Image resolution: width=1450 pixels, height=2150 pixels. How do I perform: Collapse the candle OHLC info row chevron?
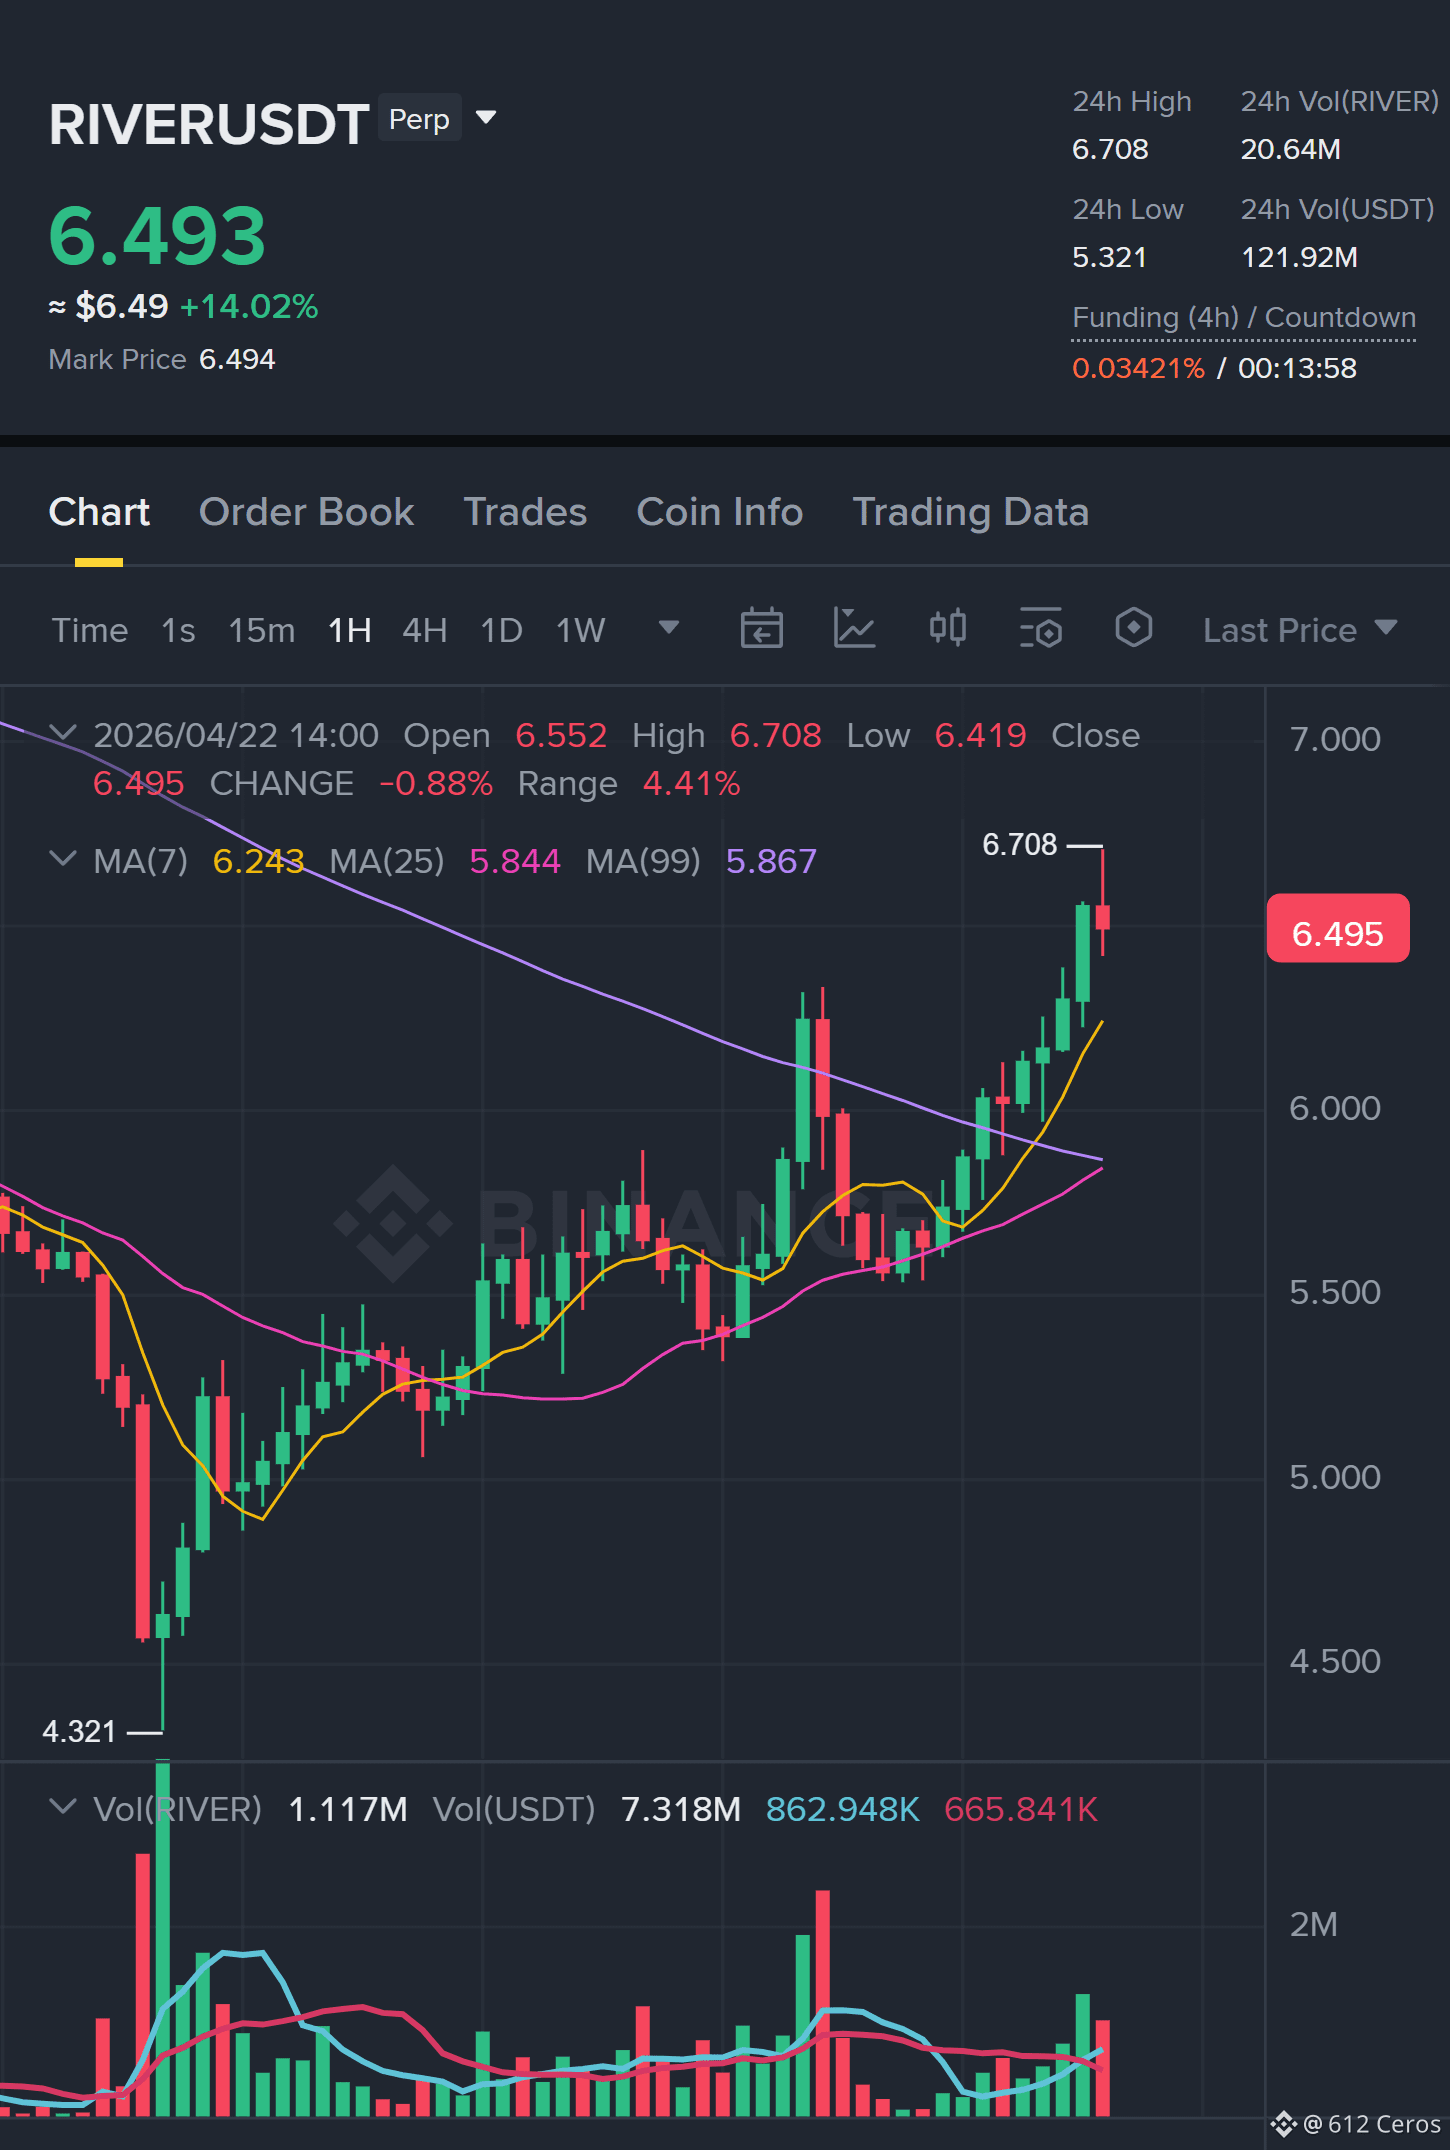(x=63, y=733)
